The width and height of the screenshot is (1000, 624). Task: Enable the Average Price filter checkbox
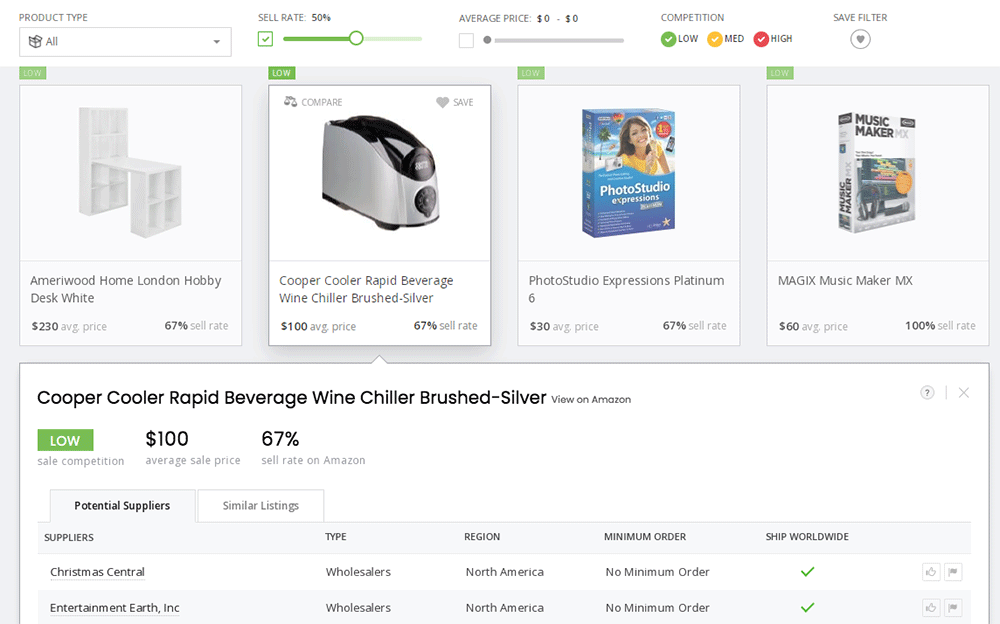point(466,40)
